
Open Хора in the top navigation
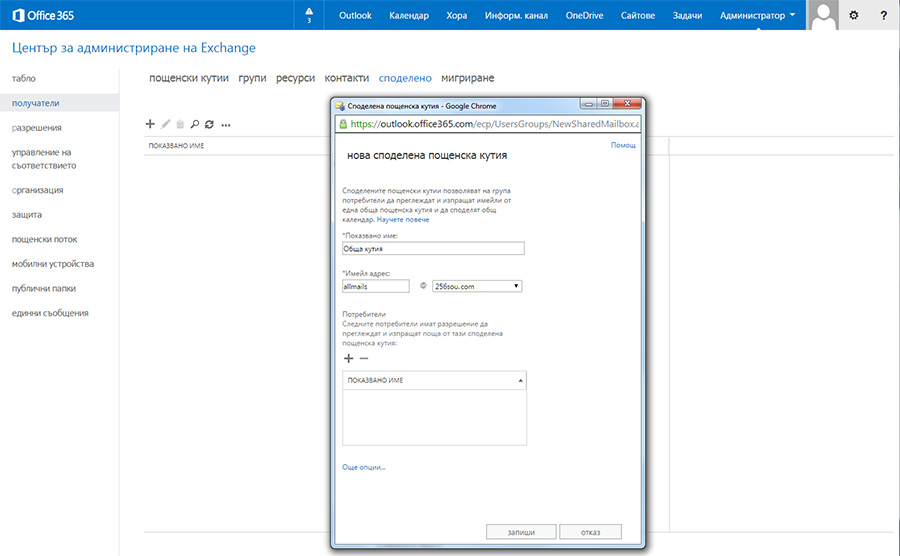[x=456, y=15]
